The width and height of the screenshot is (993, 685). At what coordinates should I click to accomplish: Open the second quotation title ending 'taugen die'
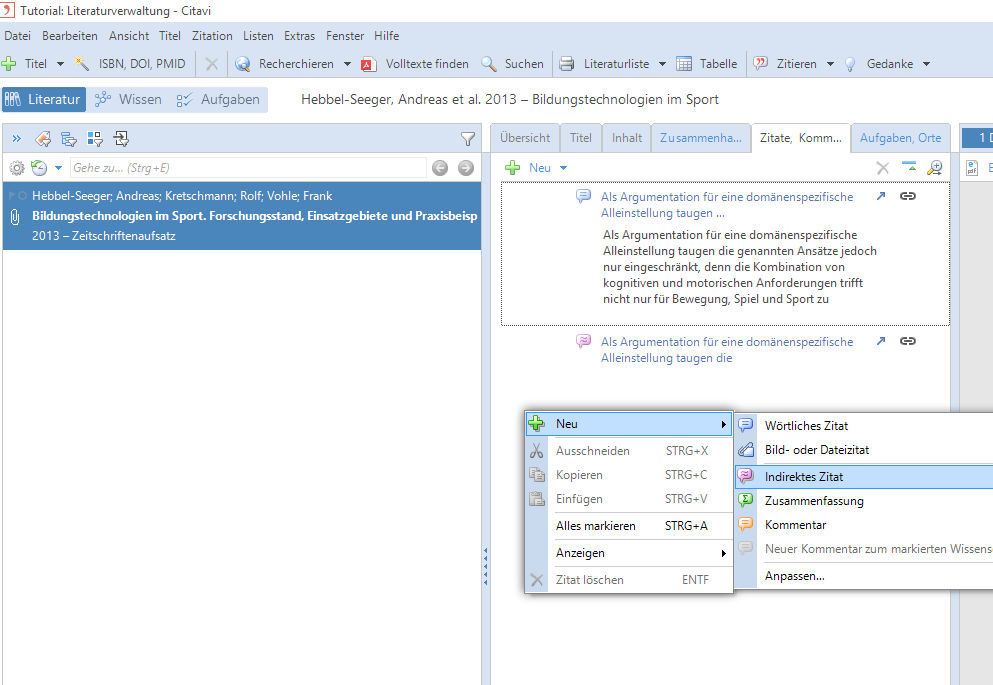pyautogui.click(x=727, y=350)
